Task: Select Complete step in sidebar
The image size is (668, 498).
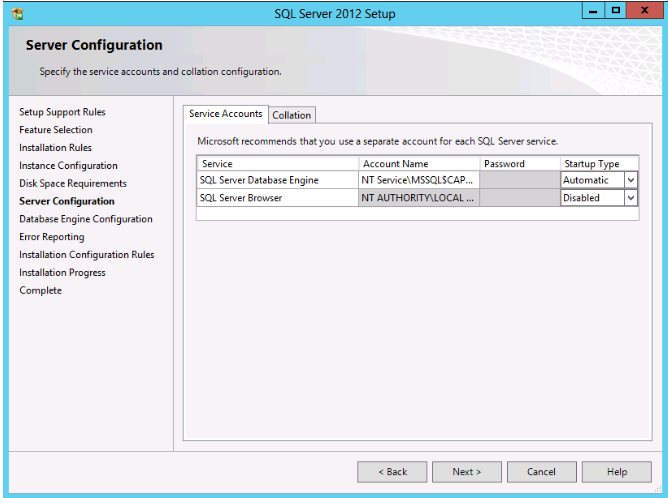Action: [x=40, y=291]
